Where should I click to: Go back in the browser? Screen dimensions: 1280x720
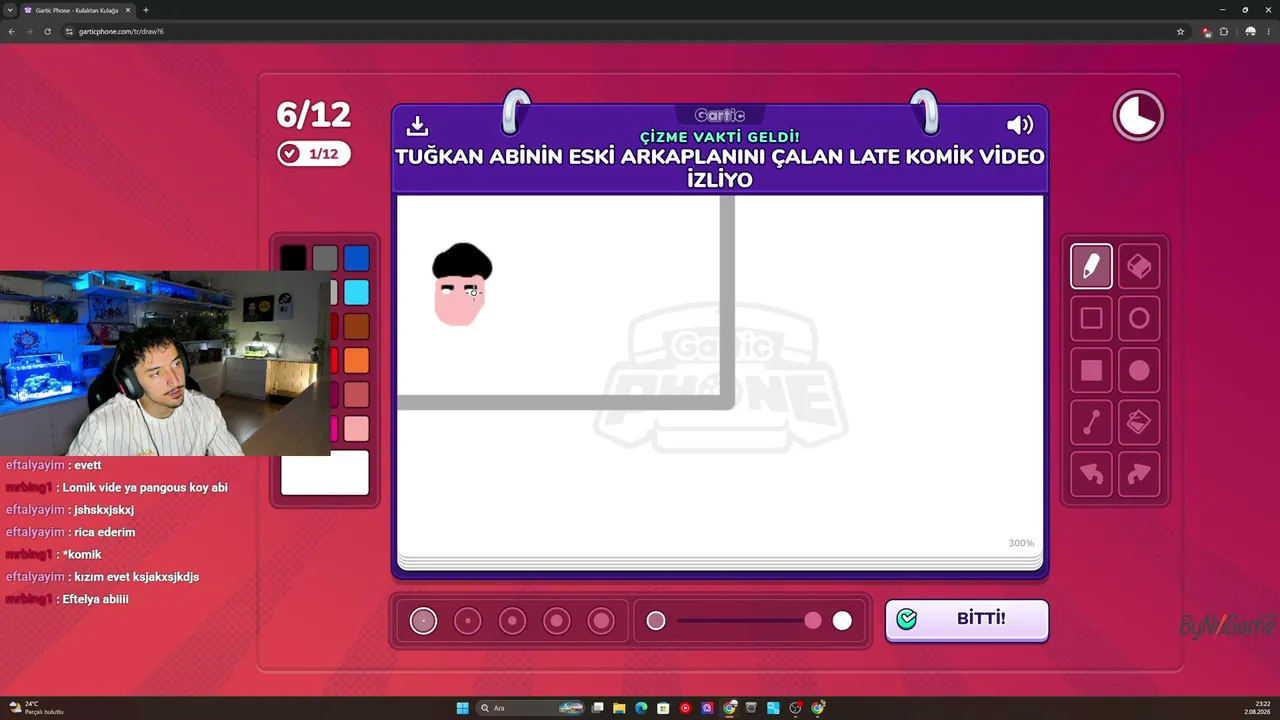tap(12, 31)
